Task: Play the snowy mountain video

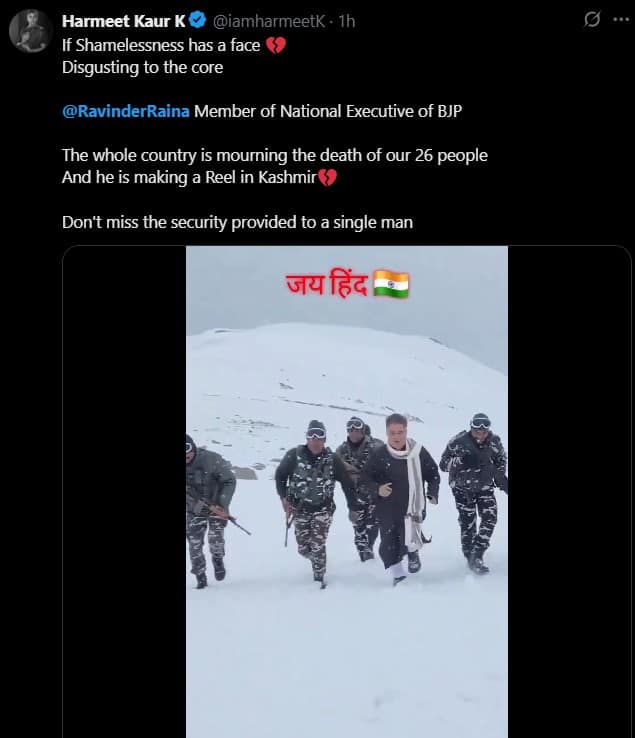Action: [x=347, y=491]
